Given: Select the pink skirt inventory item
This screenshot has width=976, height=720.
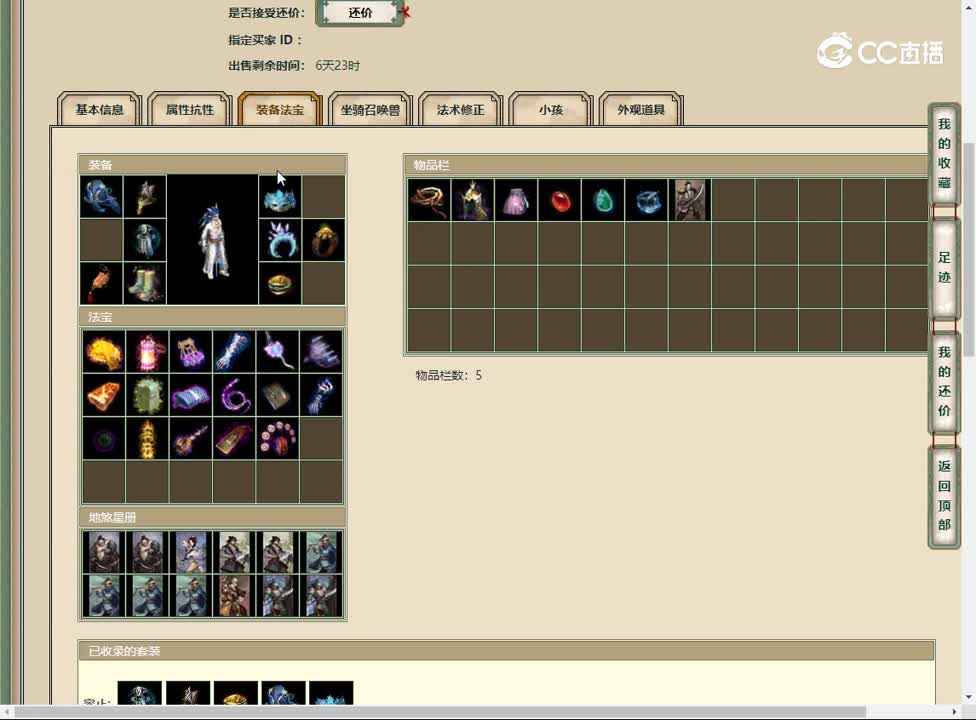Looking at the screenshot, I should click(x=516, y=200).
